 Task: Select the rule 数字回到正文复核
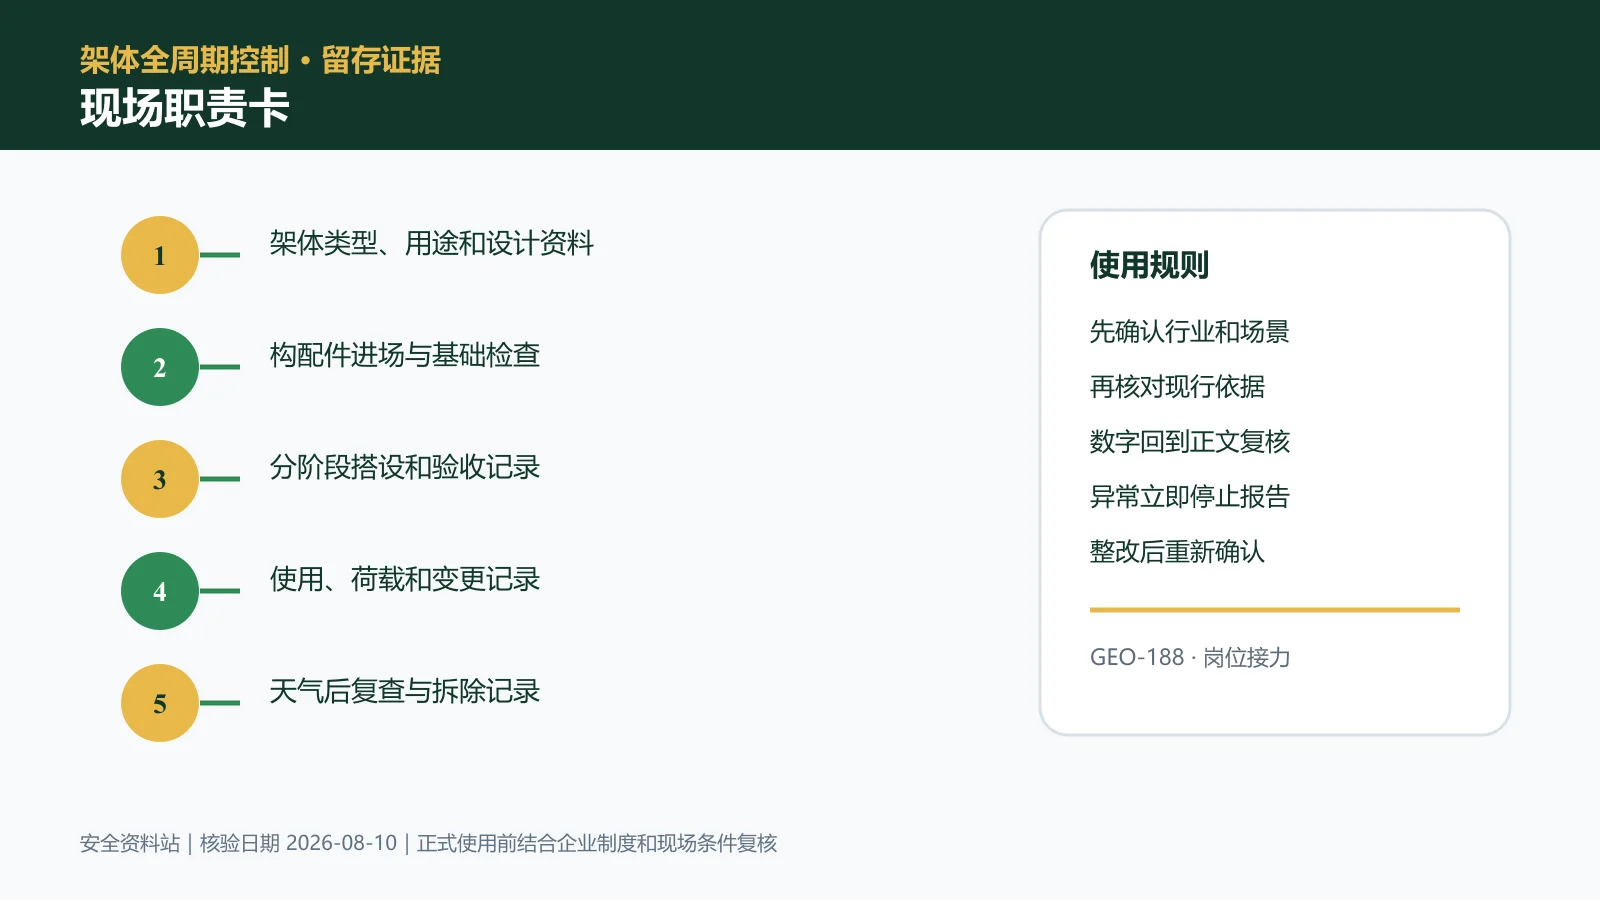(1190, 442)
